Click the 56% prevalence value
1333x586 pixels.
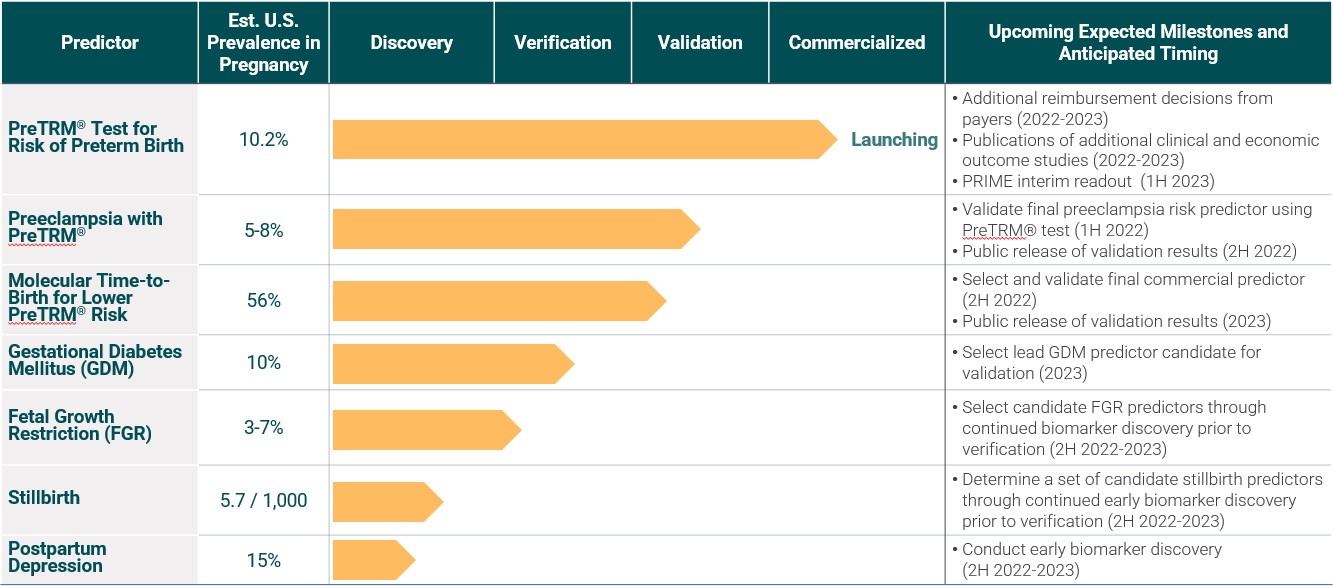point(263,300)
